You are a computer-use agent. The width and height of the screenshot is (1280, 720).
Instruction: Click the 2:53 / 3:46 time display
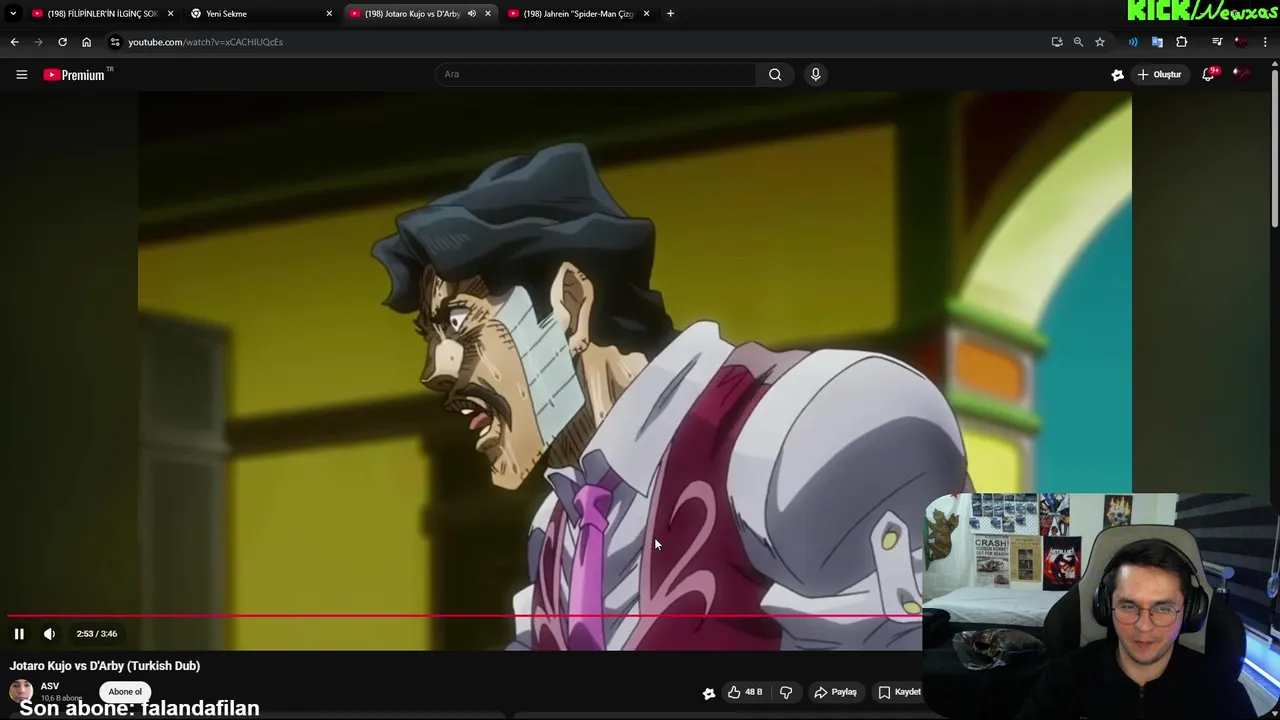(x=97, y=634)
